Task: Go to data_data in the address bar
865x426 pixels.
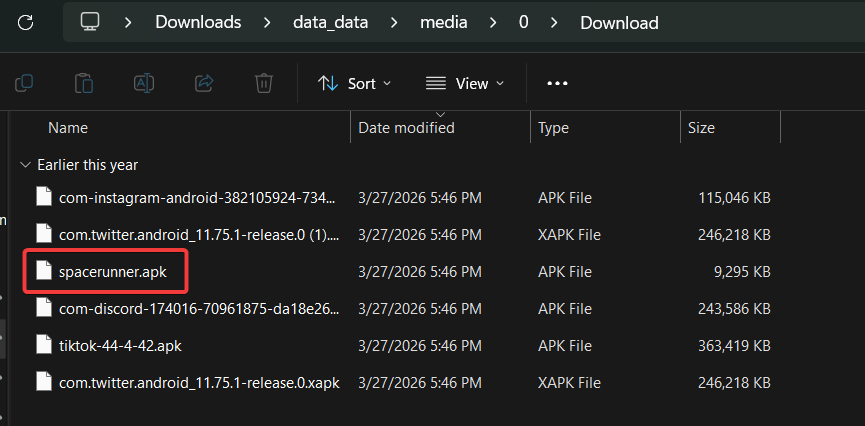Action: 330,23
